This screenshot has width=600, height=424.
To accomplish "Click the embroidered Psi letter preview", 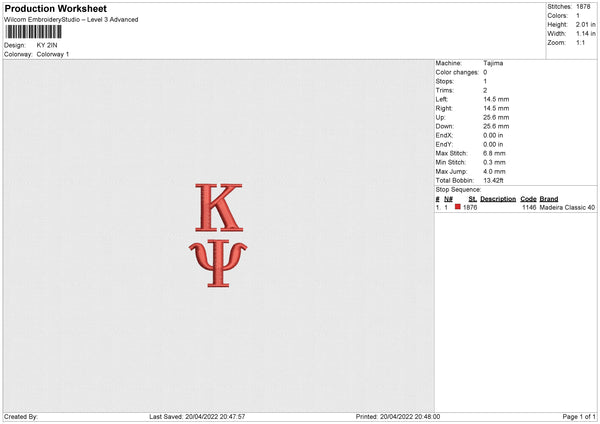I will pos(218,264).
